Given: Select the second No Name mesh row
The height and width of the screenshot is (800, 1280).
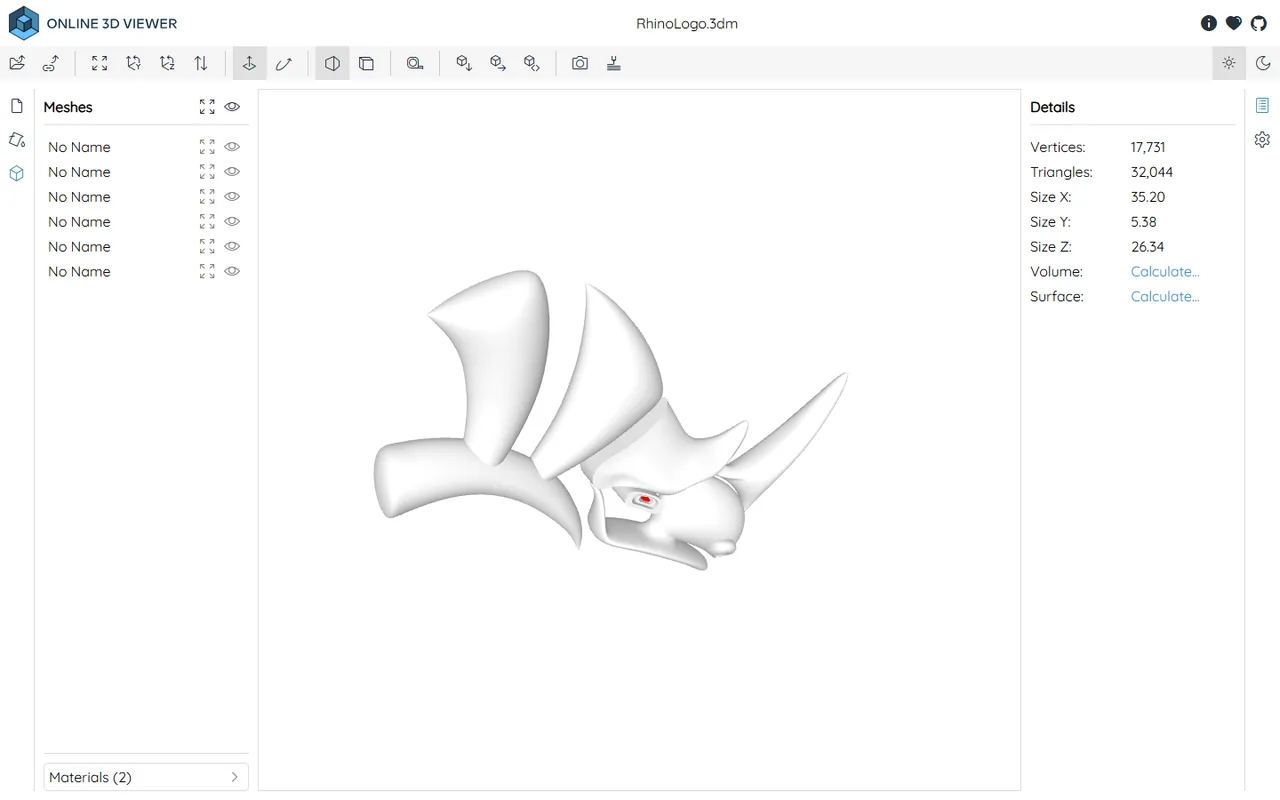Looking at the screenshot, I should tap(146, 172).
